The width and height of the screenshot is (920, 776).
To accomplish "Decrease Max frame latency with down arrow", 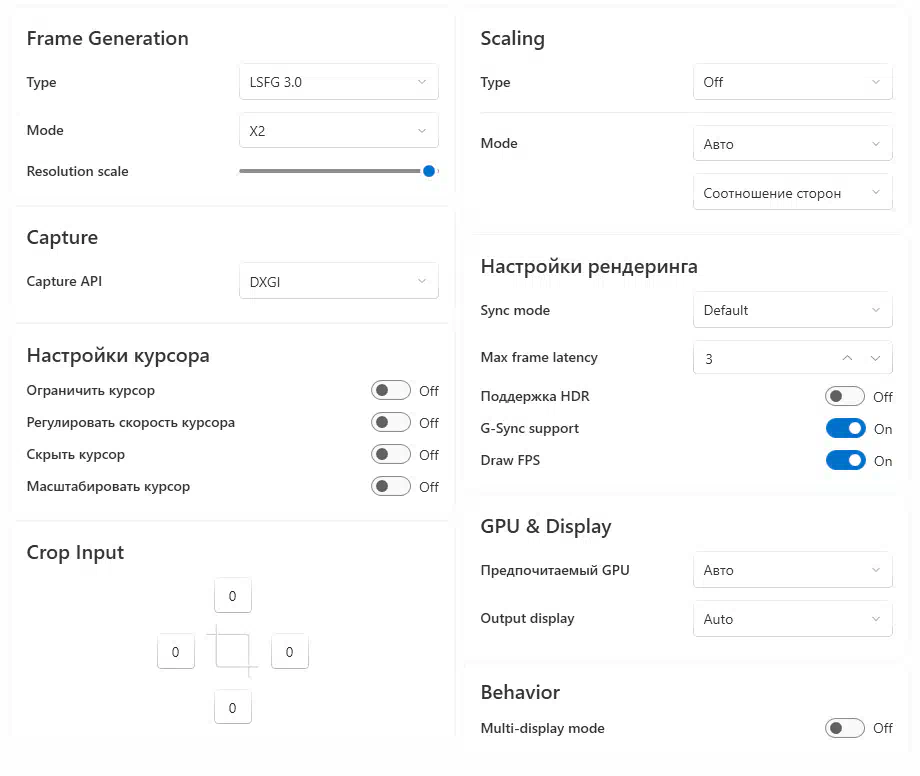I will 875,358.
